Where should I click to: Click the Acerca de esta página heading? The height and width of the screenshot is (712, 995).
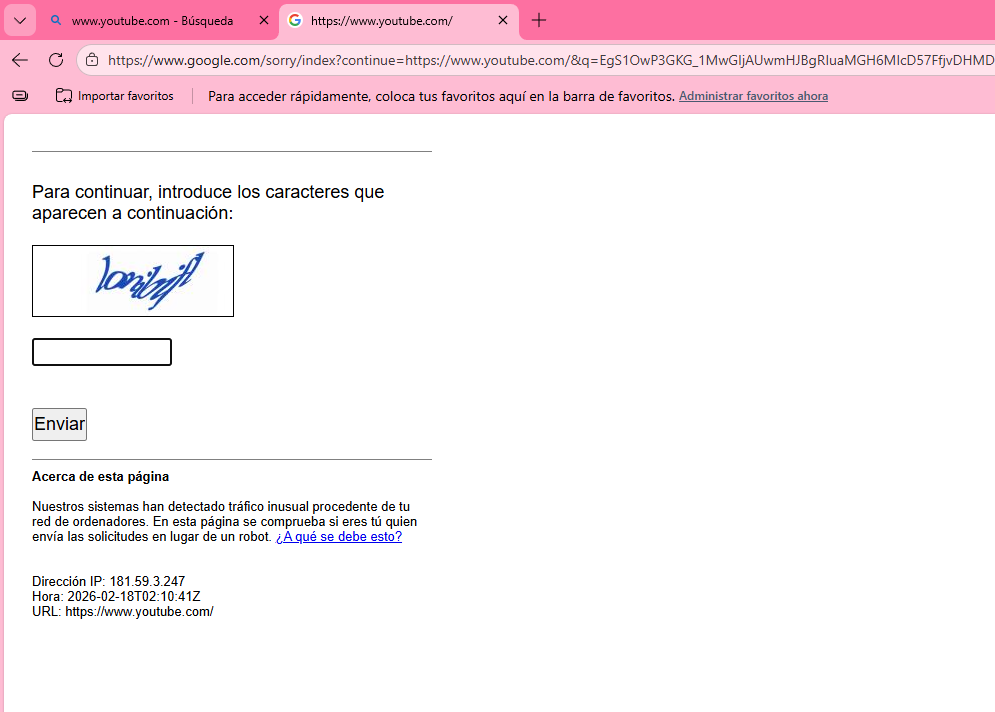coord(100,477)
